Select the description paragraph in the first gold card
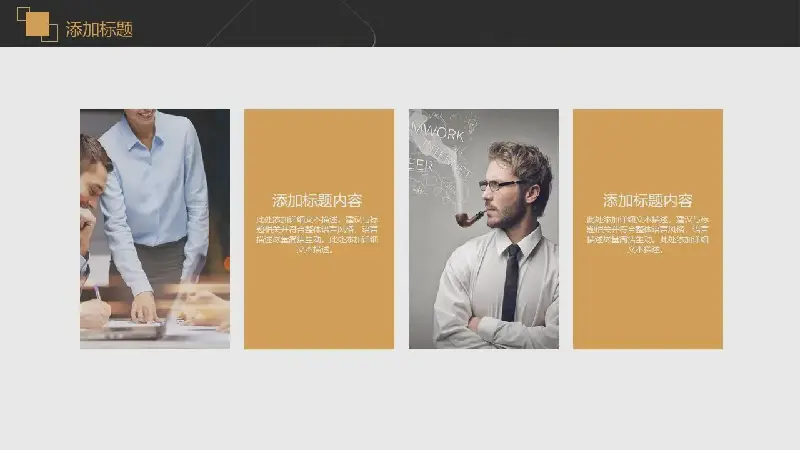The image size is (800, 450). click(317, 235)
